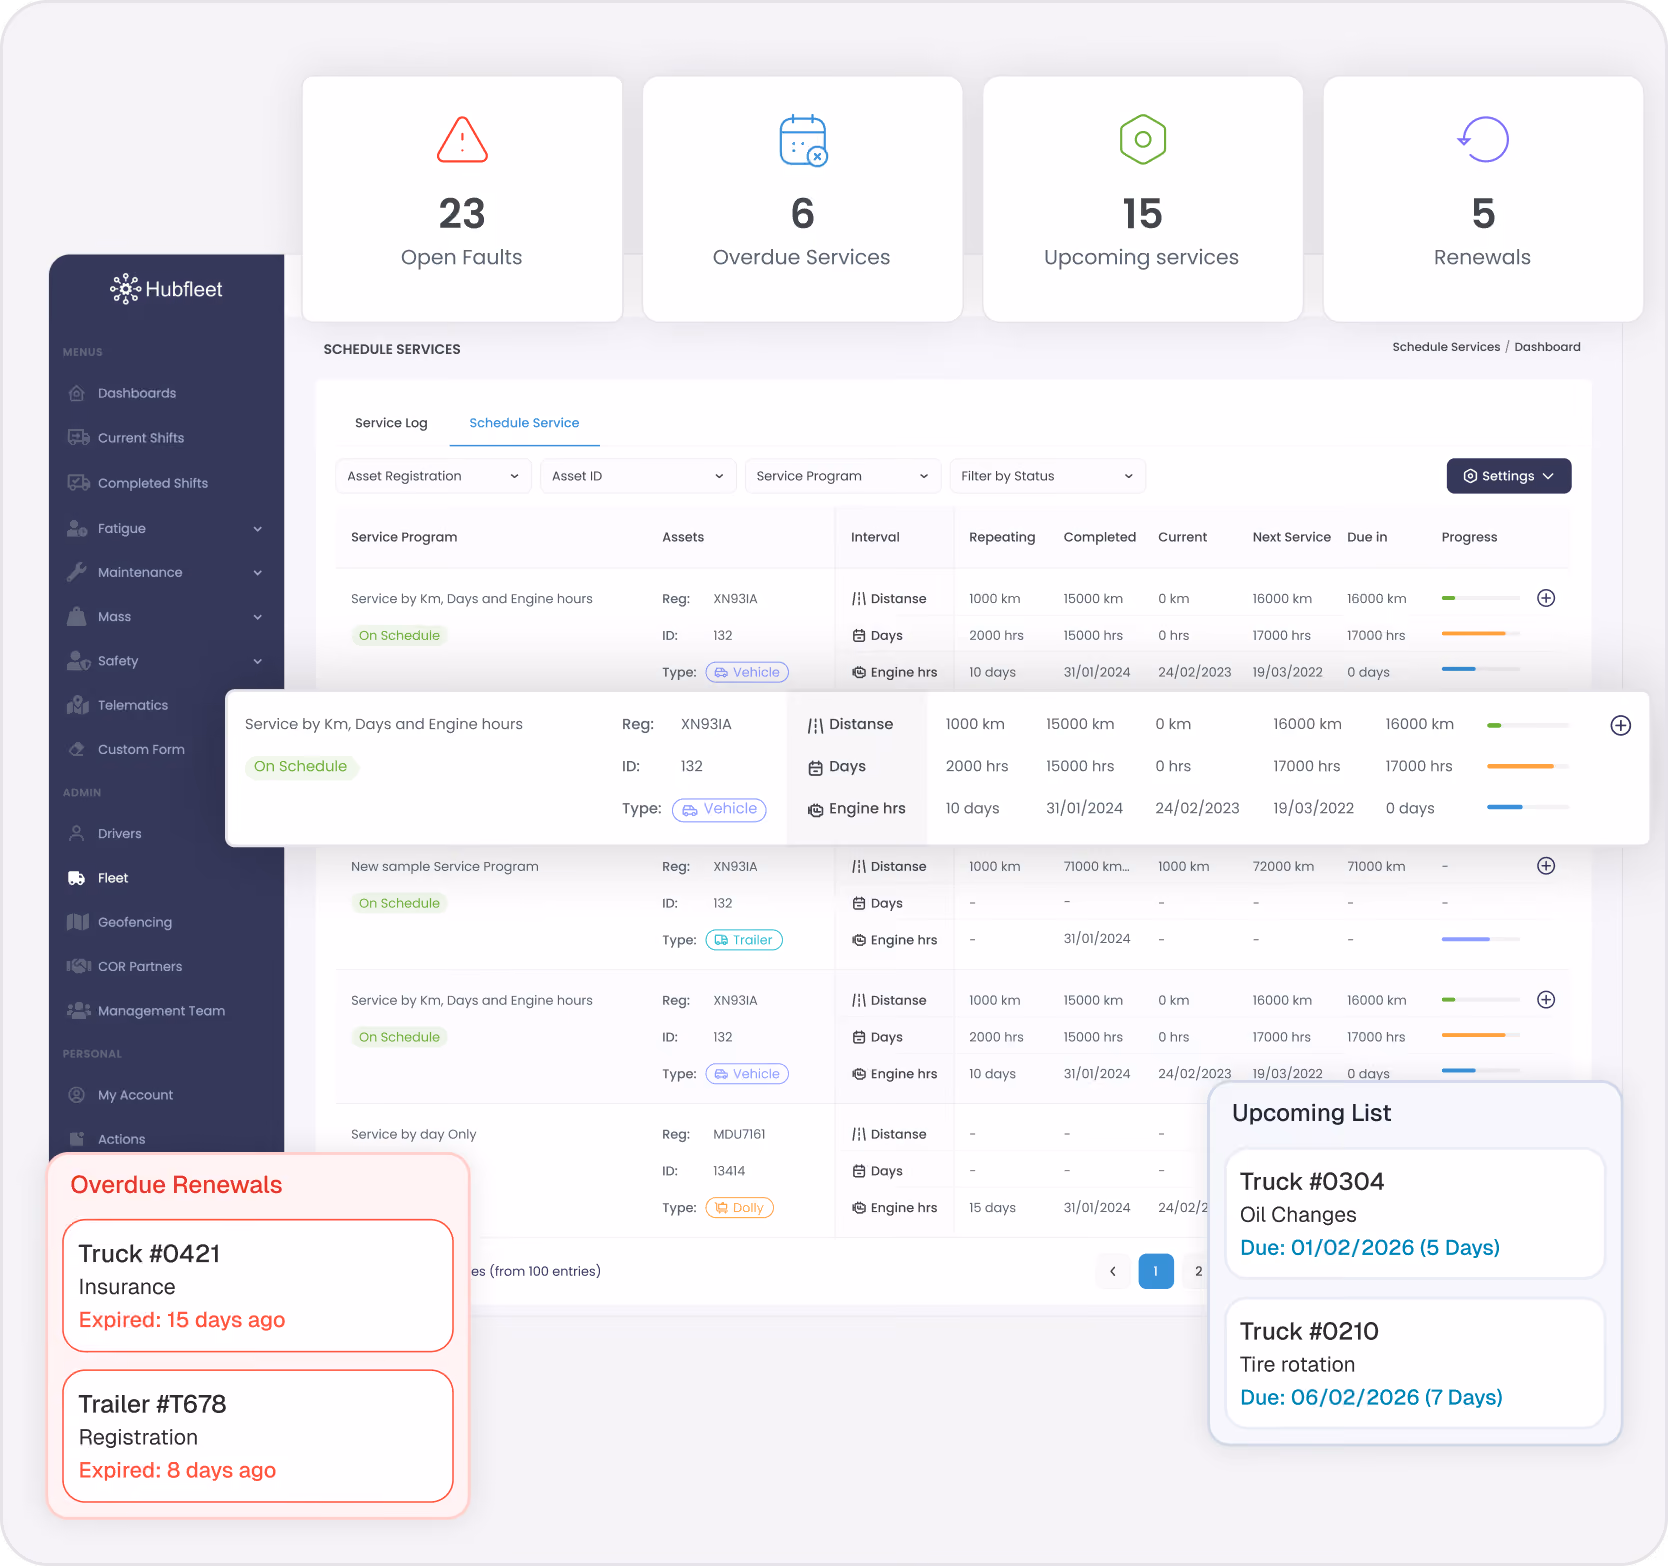Open the Geofencing menu item
The image size is (1668, 1566).
coord(135,922)
